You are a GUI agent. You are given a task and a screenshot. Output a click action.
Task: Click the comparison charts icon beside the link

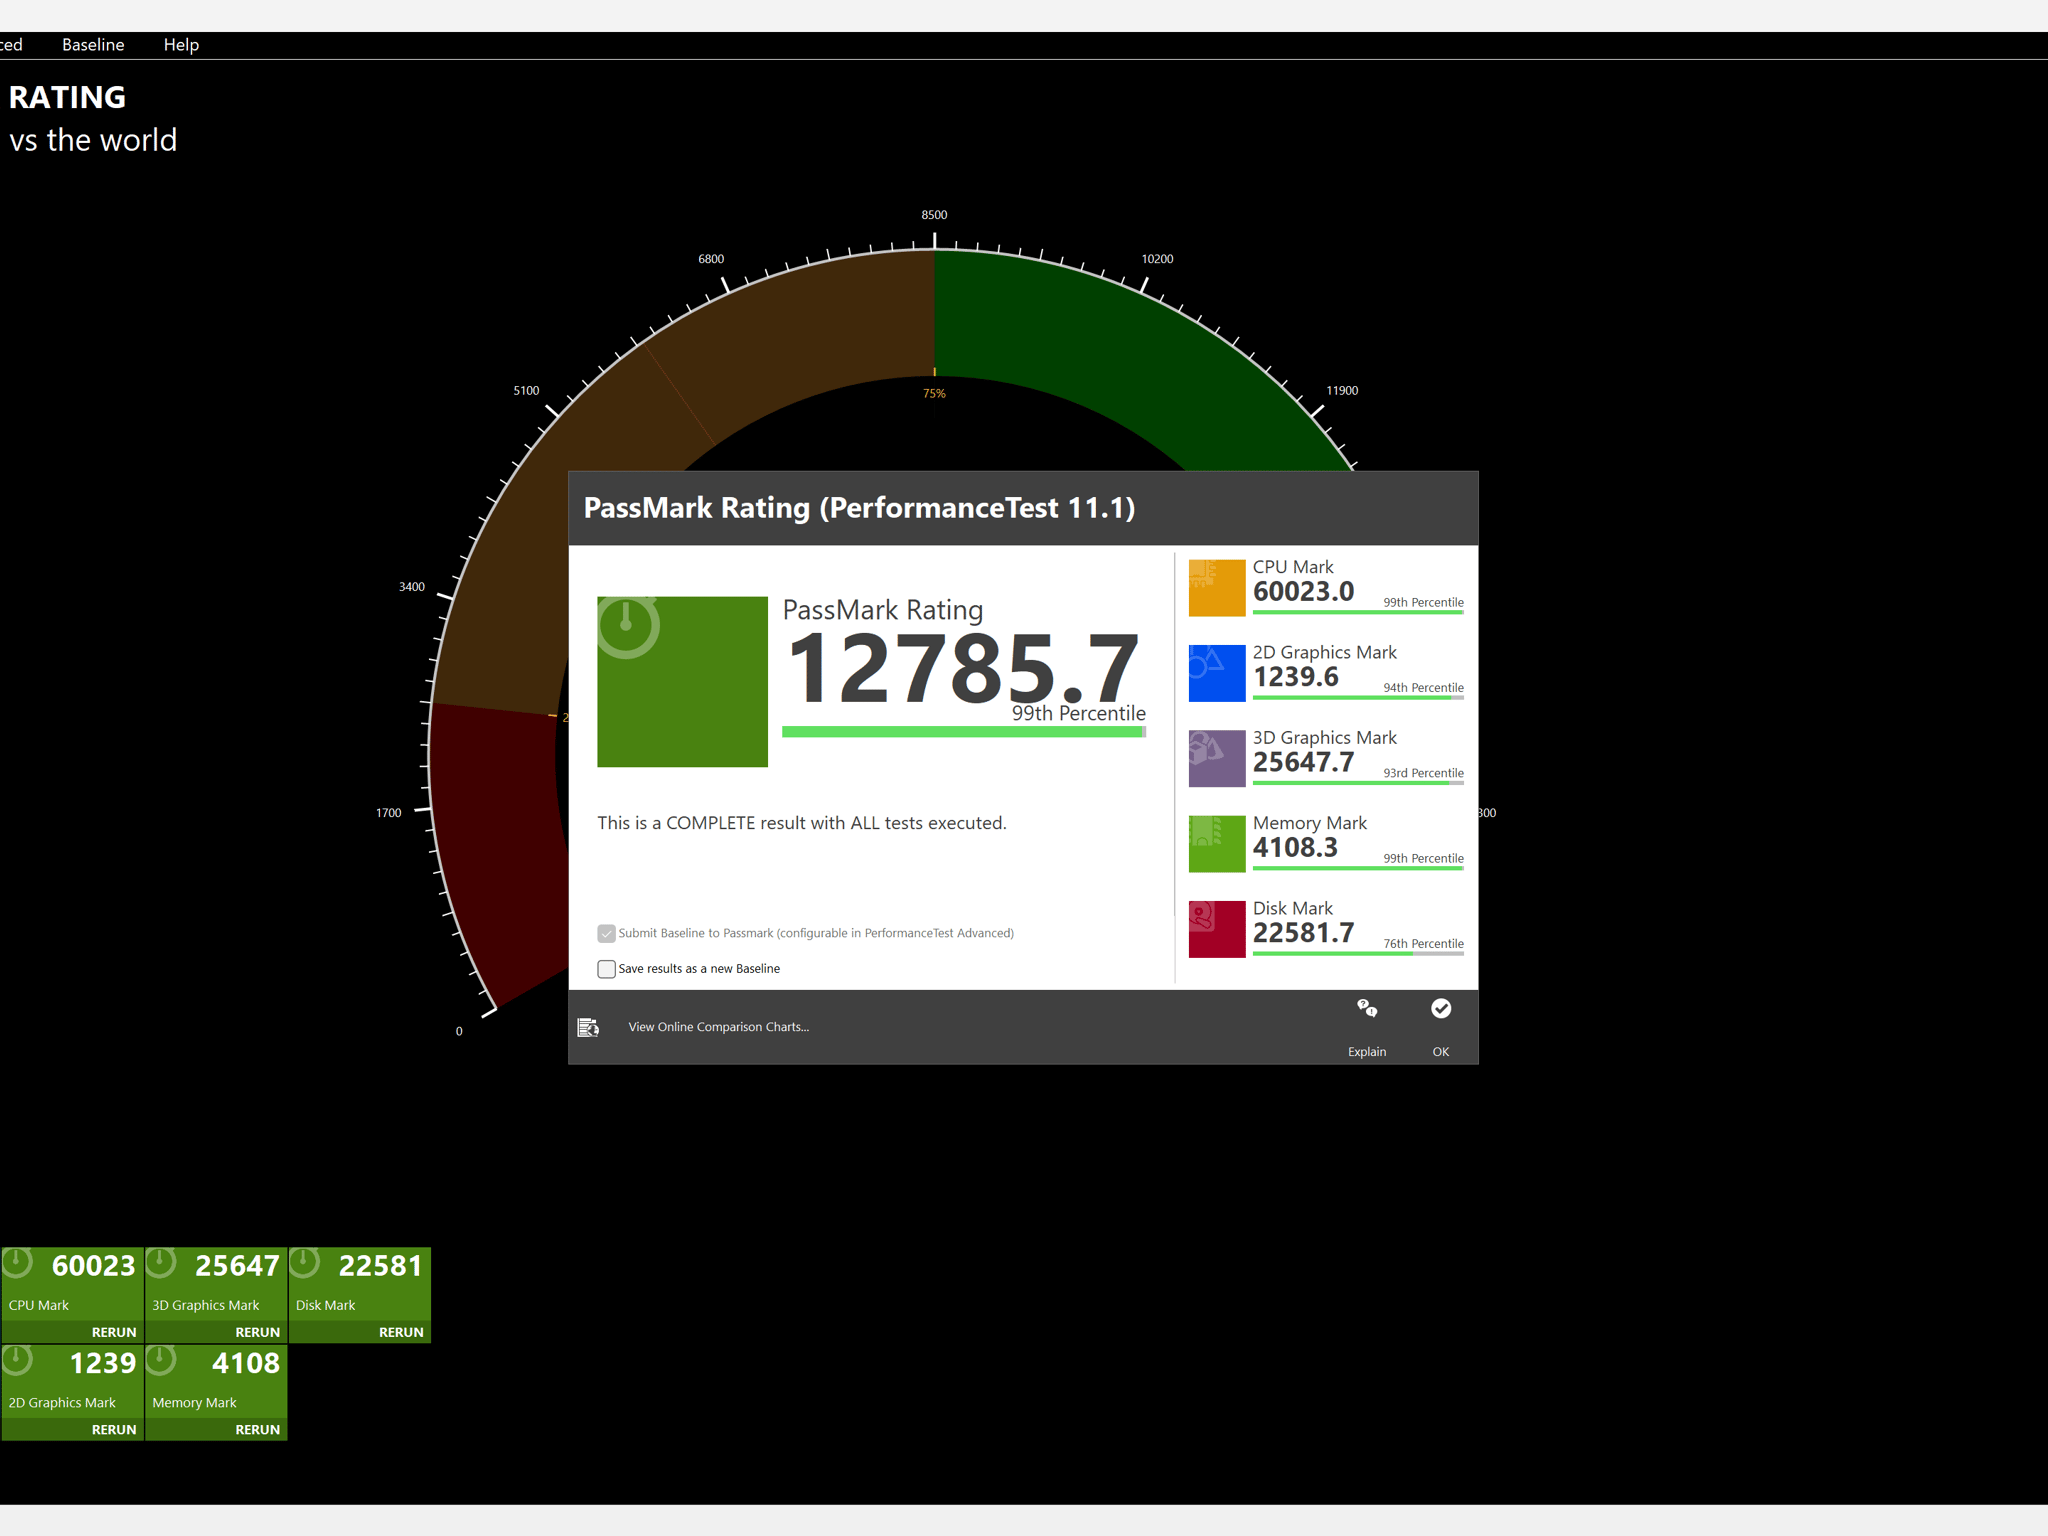(588, 1027)
